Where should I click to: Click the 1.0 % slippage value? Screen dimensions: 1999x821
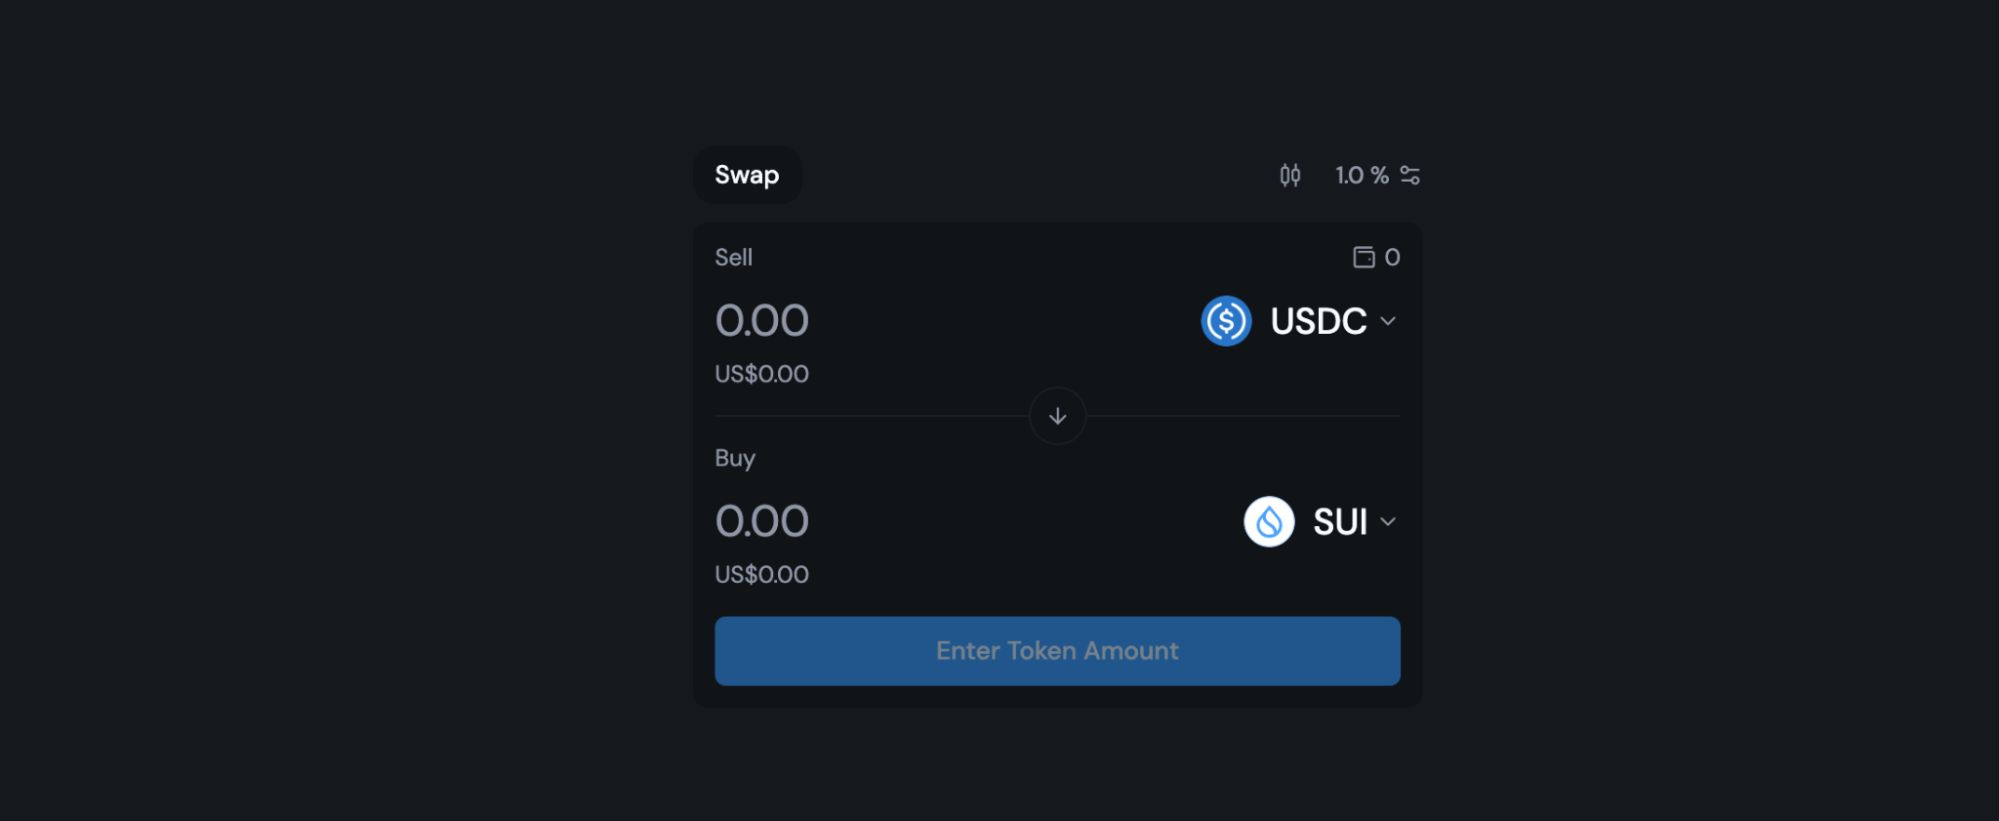1362,176
